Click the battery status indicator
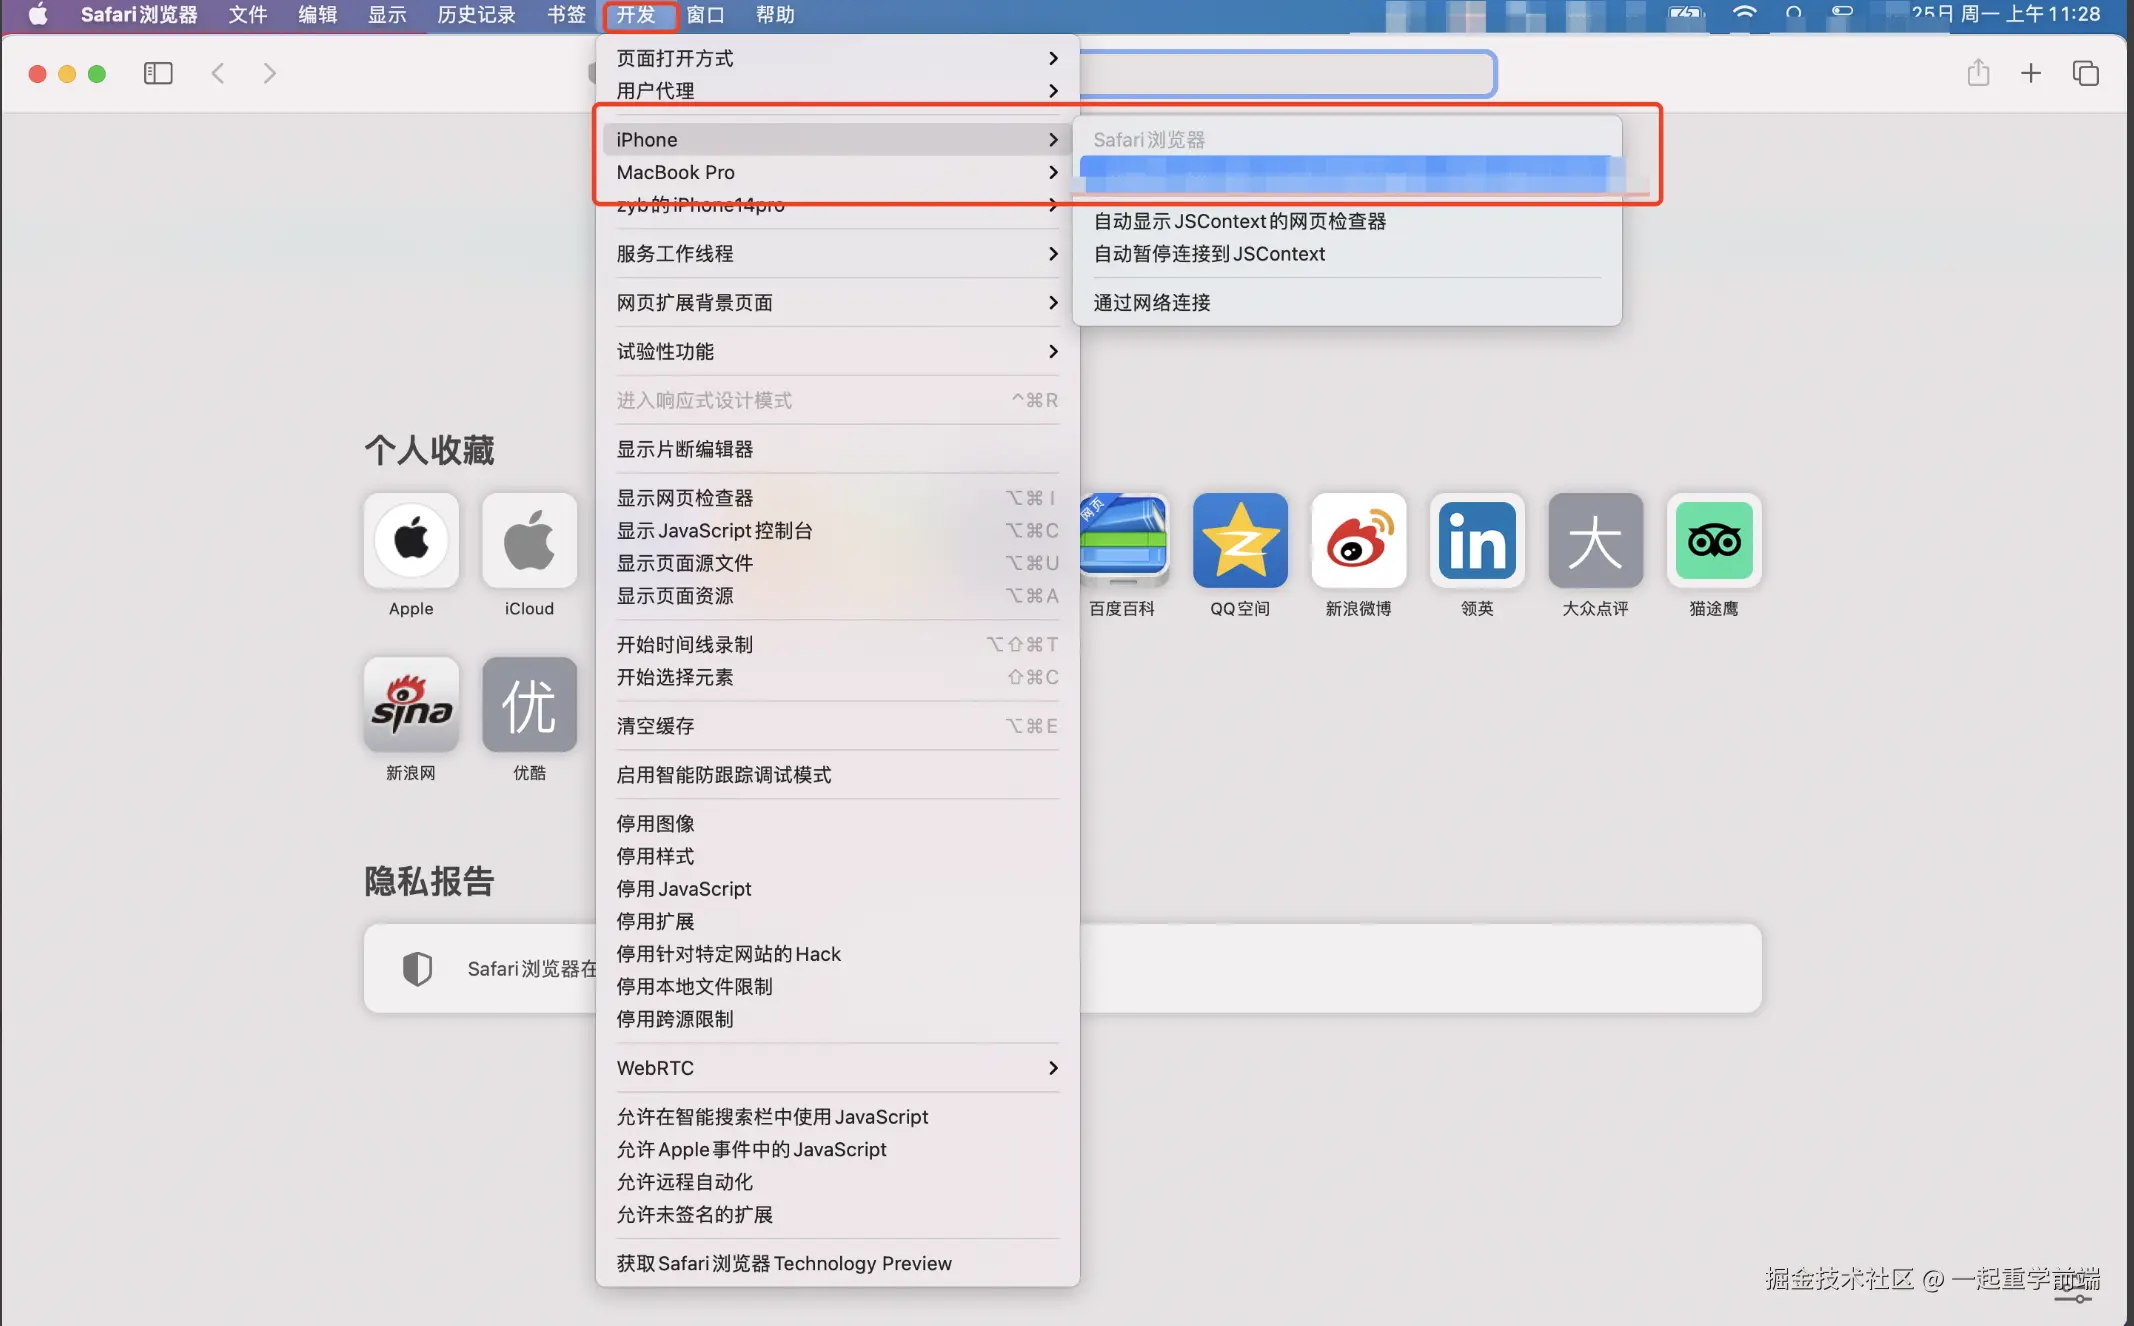Image resolution: width=2134 pixels, height=1326 pixels. (1685, 15)
